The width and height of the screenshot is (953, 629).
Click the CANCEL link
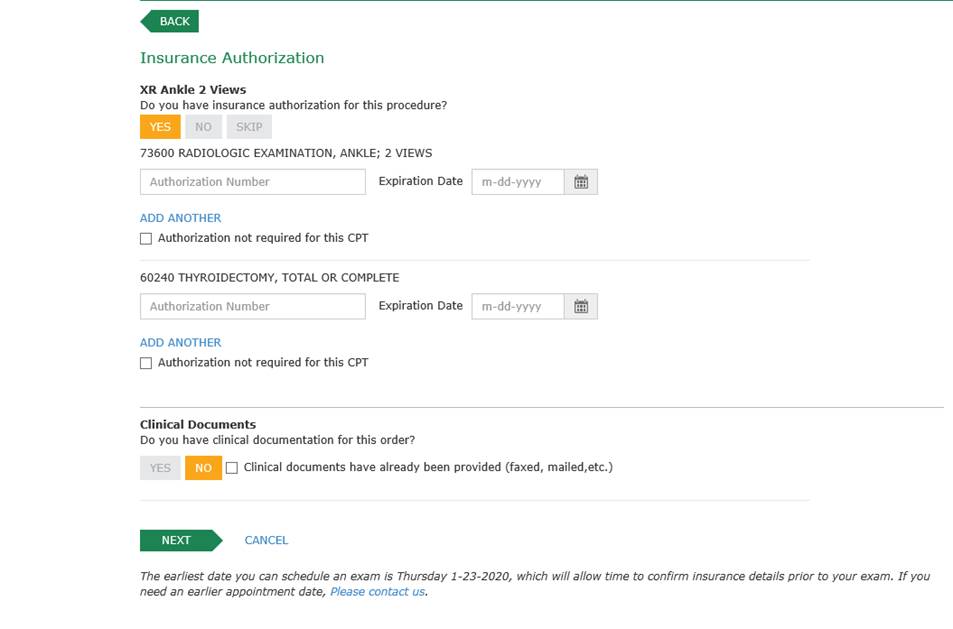click(266, 540)
